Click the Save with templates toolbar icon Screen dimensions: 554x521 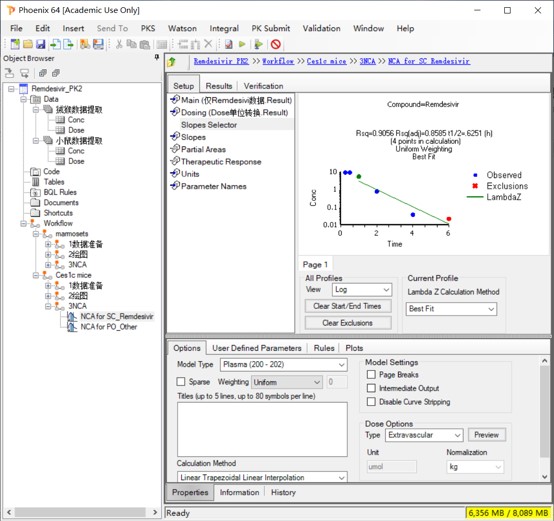pos(98,44)
